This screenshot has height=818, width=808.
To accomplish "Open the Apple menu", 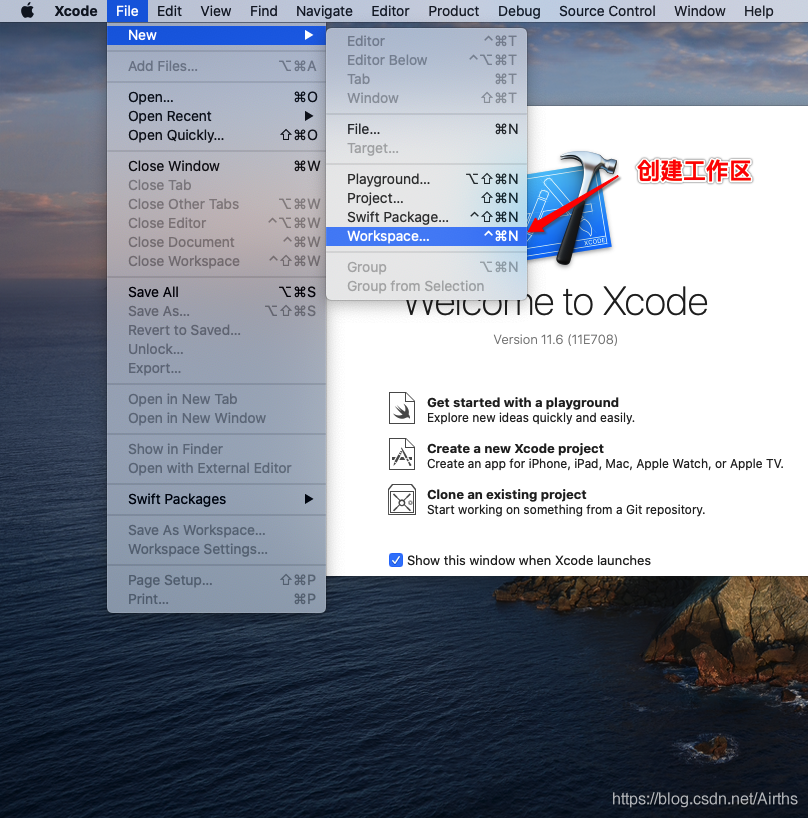I will (27, 11).
